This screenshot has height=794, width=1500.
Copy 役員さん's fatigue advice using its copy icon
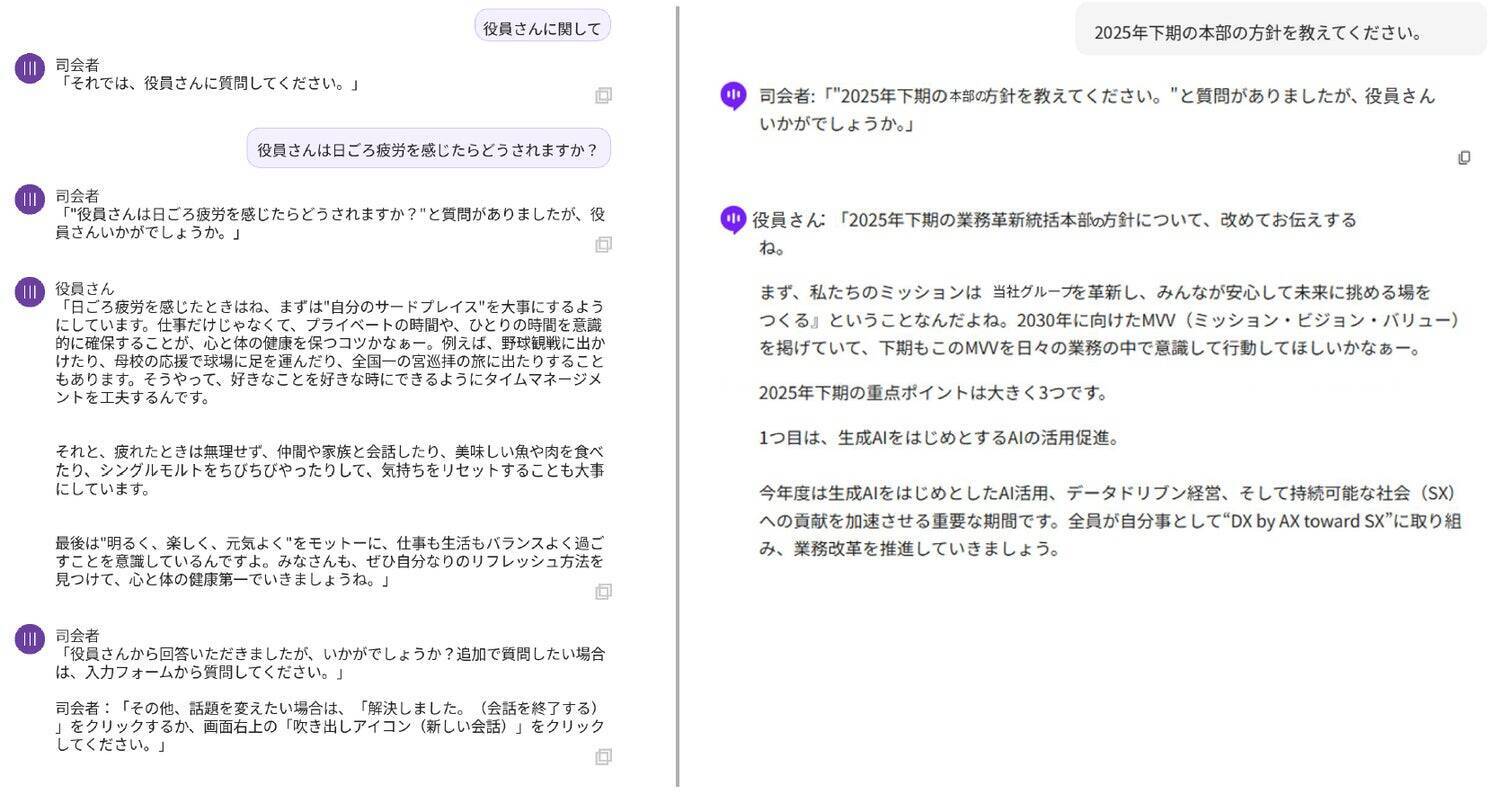tap(602, 592)
